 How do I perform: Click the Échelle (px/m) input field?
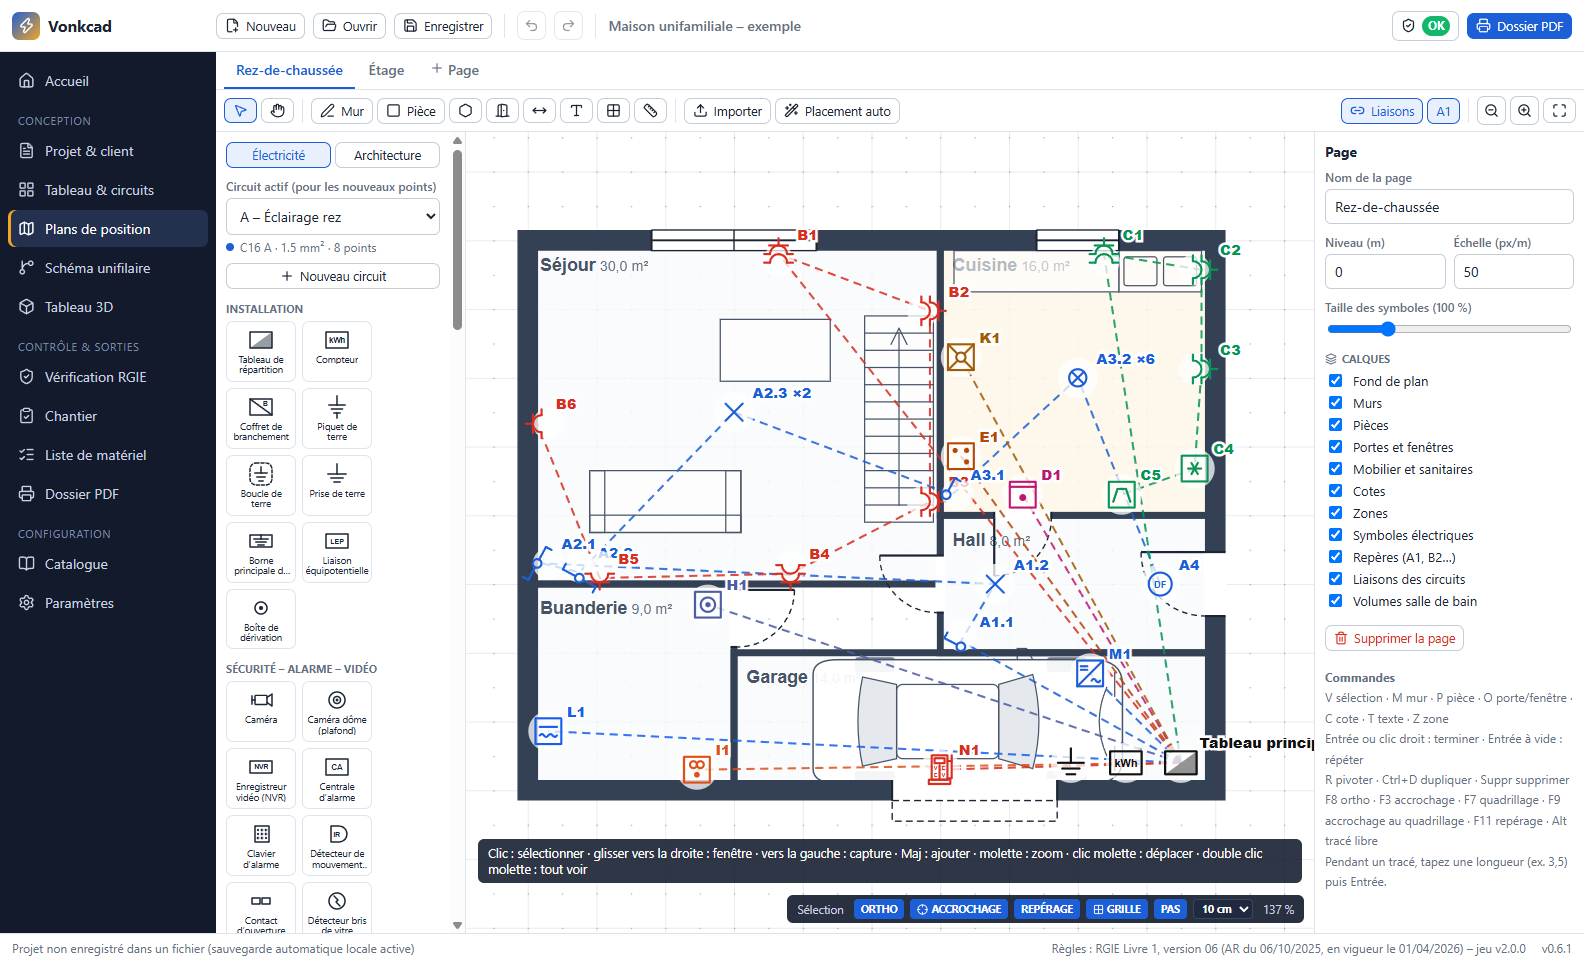tap(1513, 272)
